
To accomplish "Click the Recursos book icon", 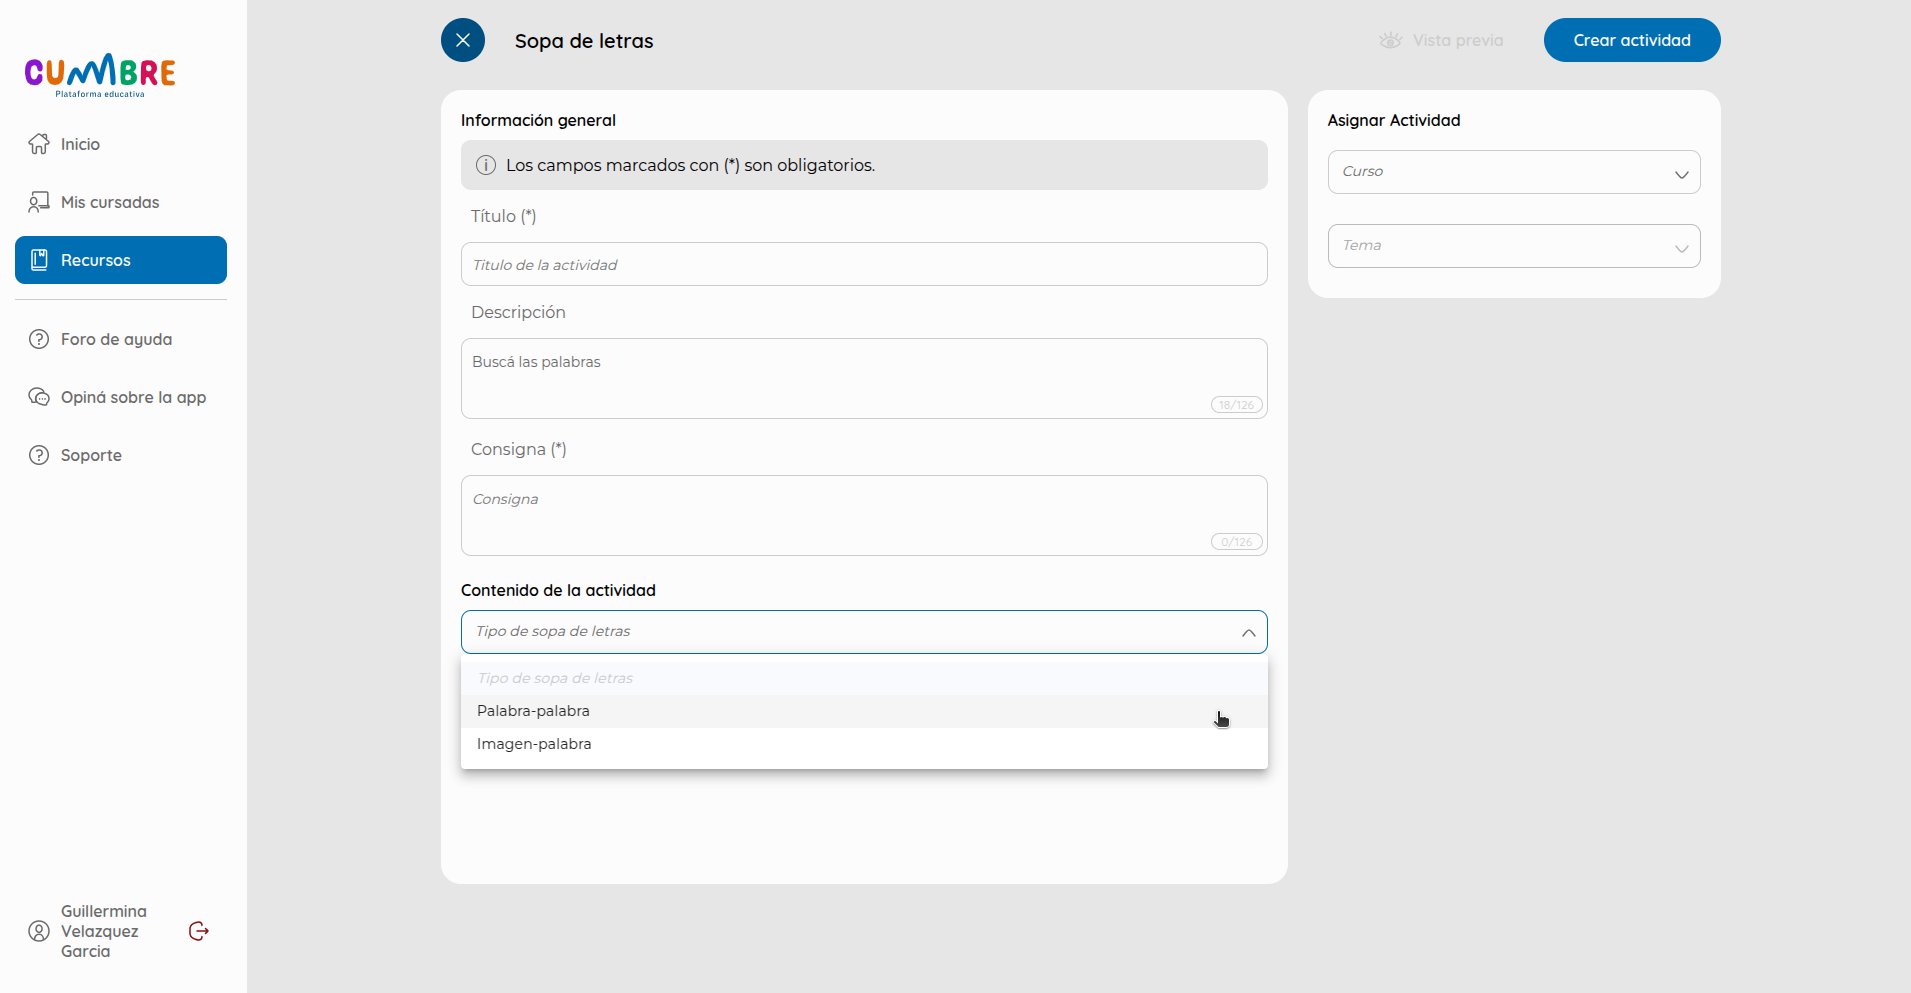I will [x=39, y=260].
